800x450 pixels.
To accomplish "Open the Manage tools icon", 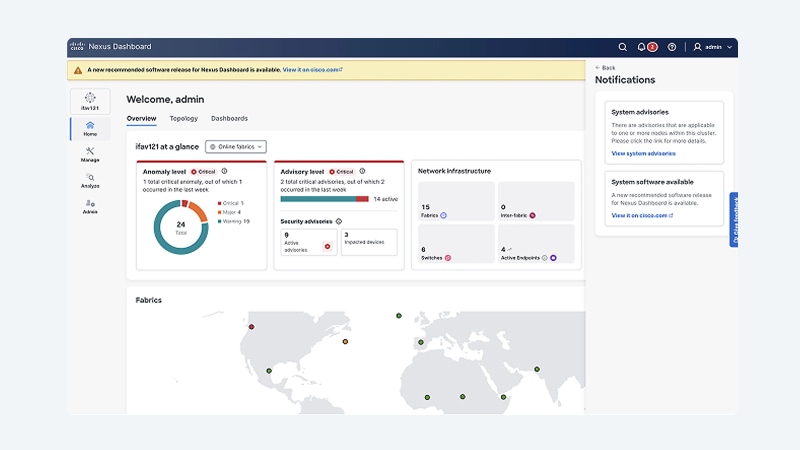I will [x=90, y=154].
